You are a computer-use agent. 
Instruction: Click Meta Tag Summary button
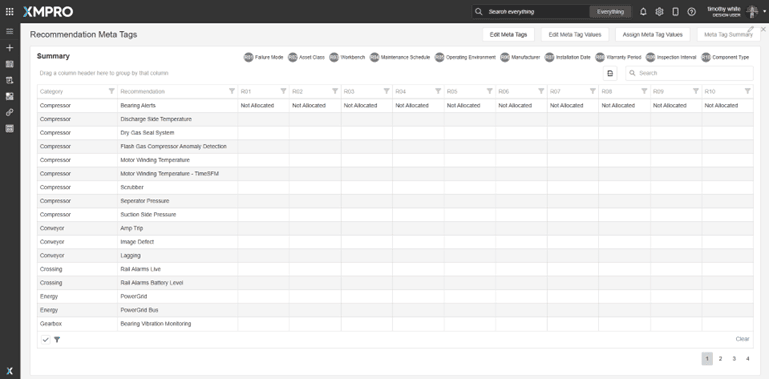pyautogui.click(x=728, y=34)
